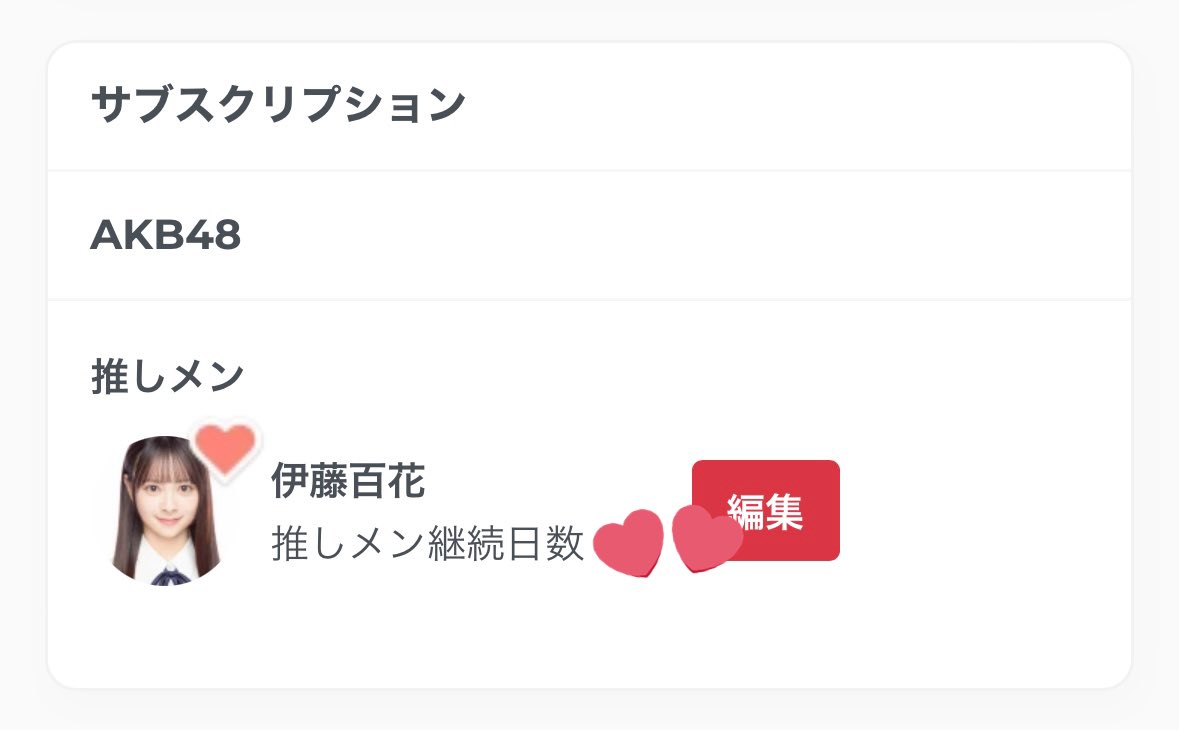Click the hair bangs in the avatar photo
The width and height of the screenshot is (1179, 730).
(164, 464)
